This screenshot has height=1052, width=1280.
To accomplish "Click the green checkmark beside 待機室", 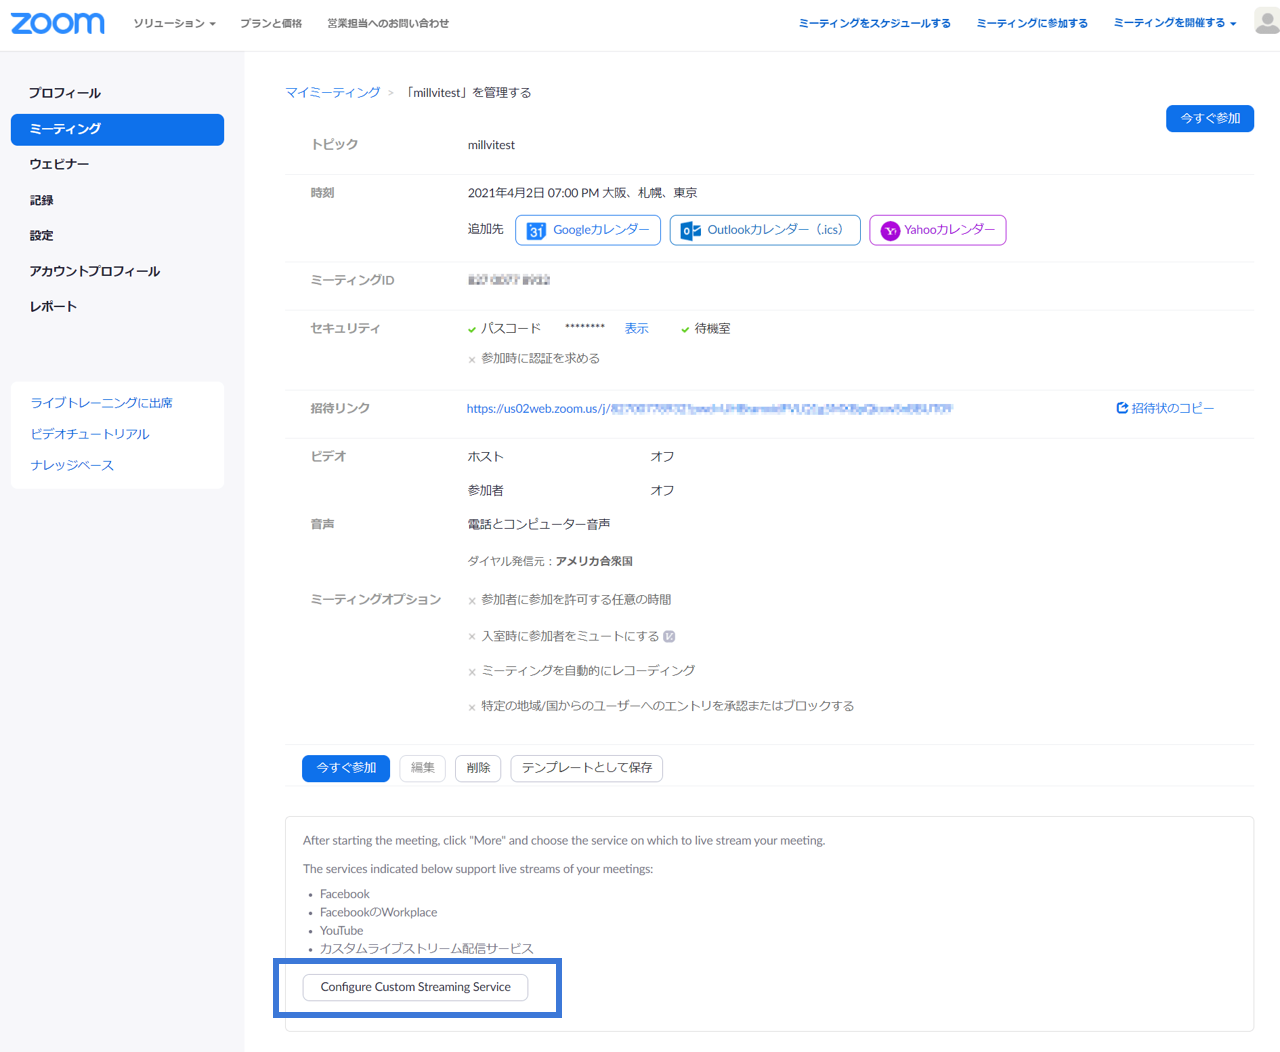I will (685, 327).
